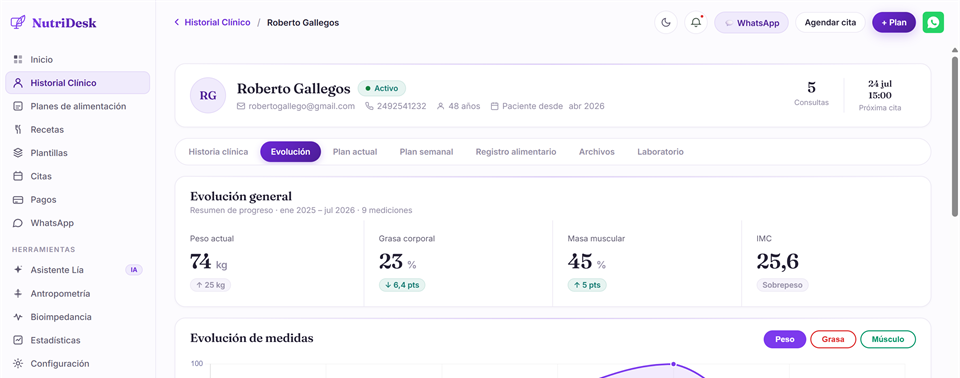Toggle the Grasa chart series
This screenshot has height=378, width=960.
click(x=833, y=339)
